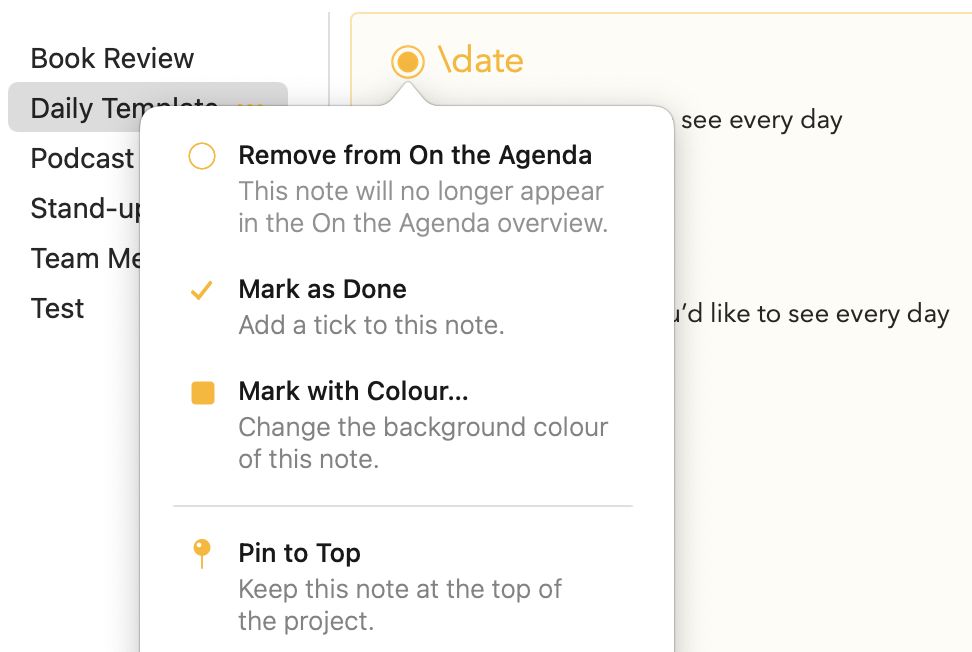
Task: Click "Add a tick to this note" description
Action: click(x=371, y=325)
